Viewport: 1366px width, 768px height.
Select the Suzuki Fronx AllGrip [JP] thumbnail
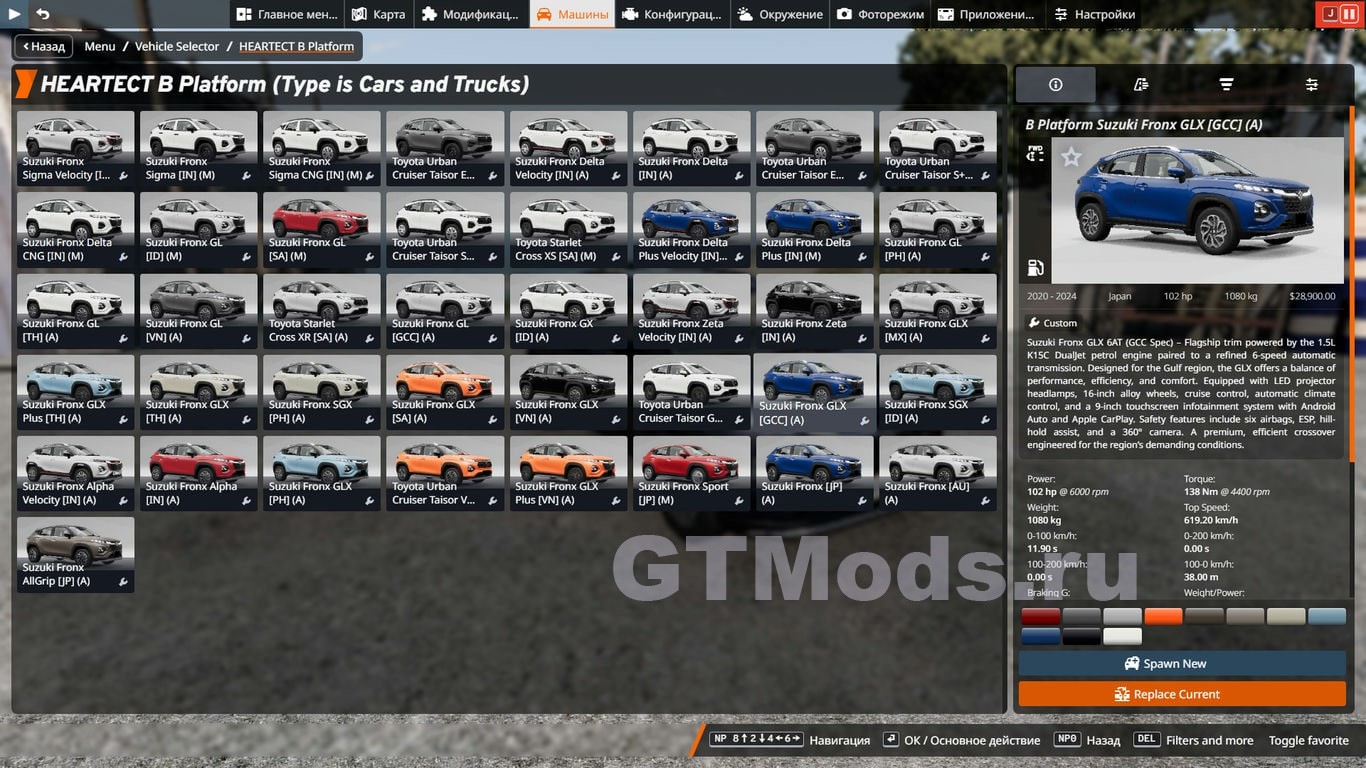(75, 554)
